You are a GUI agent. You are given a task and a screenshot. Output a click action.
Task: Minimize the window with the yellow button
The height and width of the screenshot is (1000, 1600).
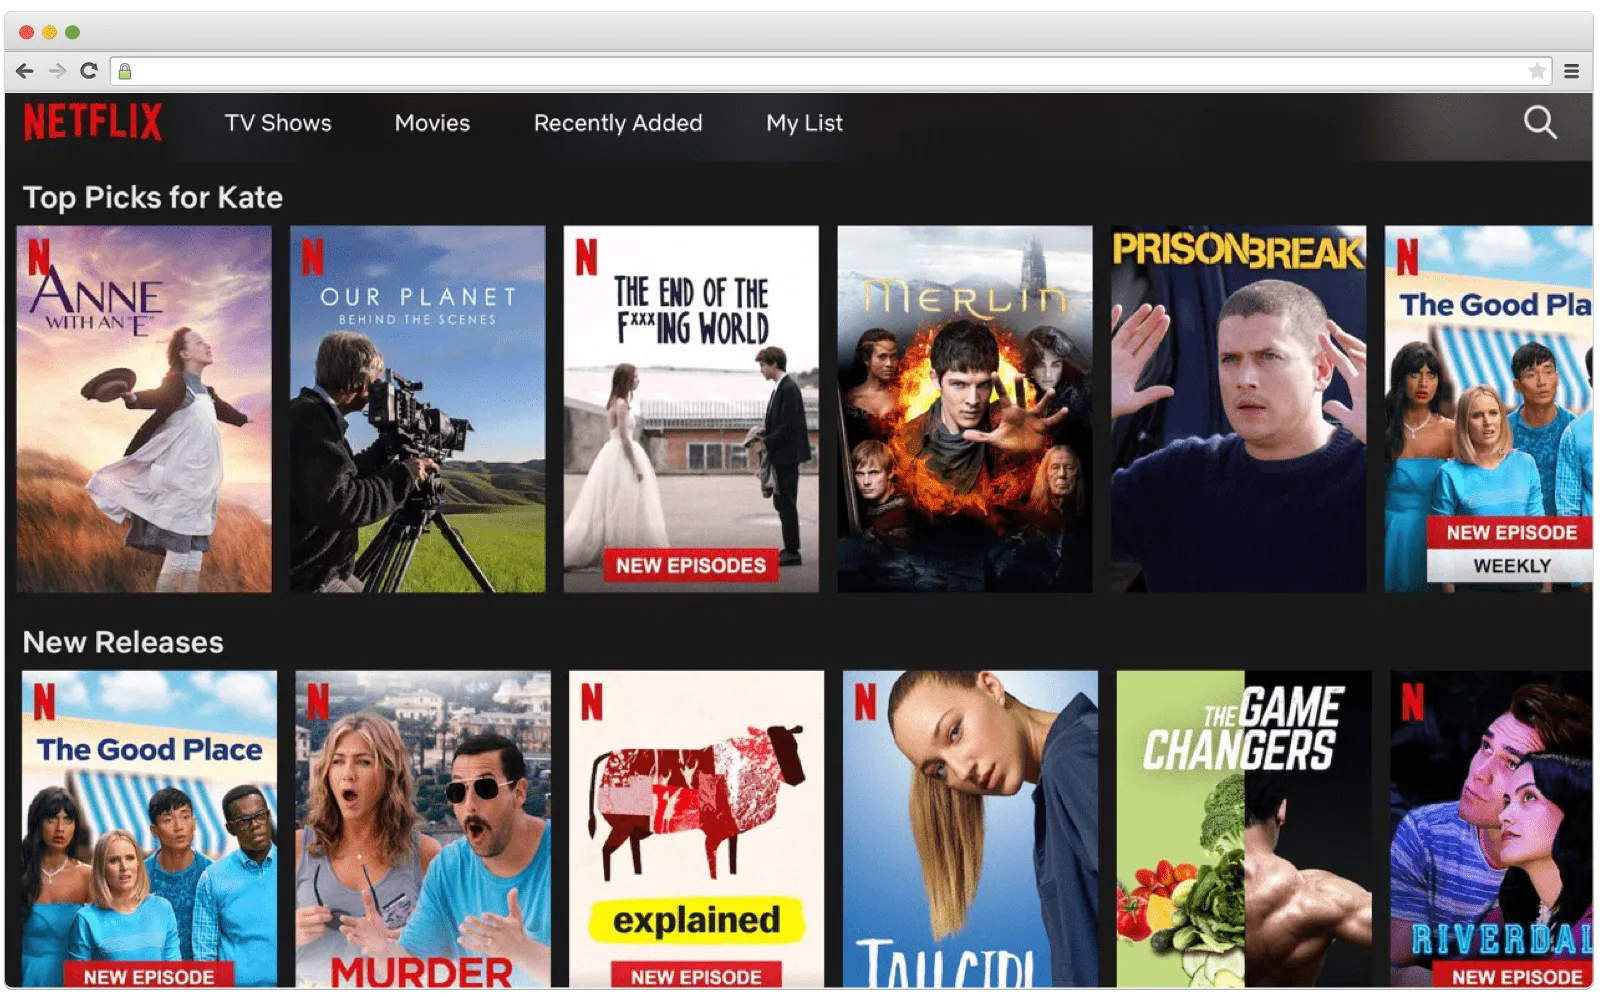point(49,32)
